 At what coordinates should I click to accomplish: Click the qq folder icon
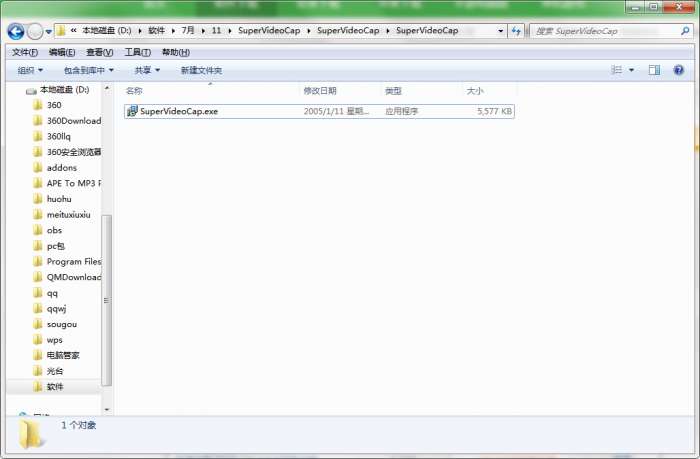[x=38, y=293]
